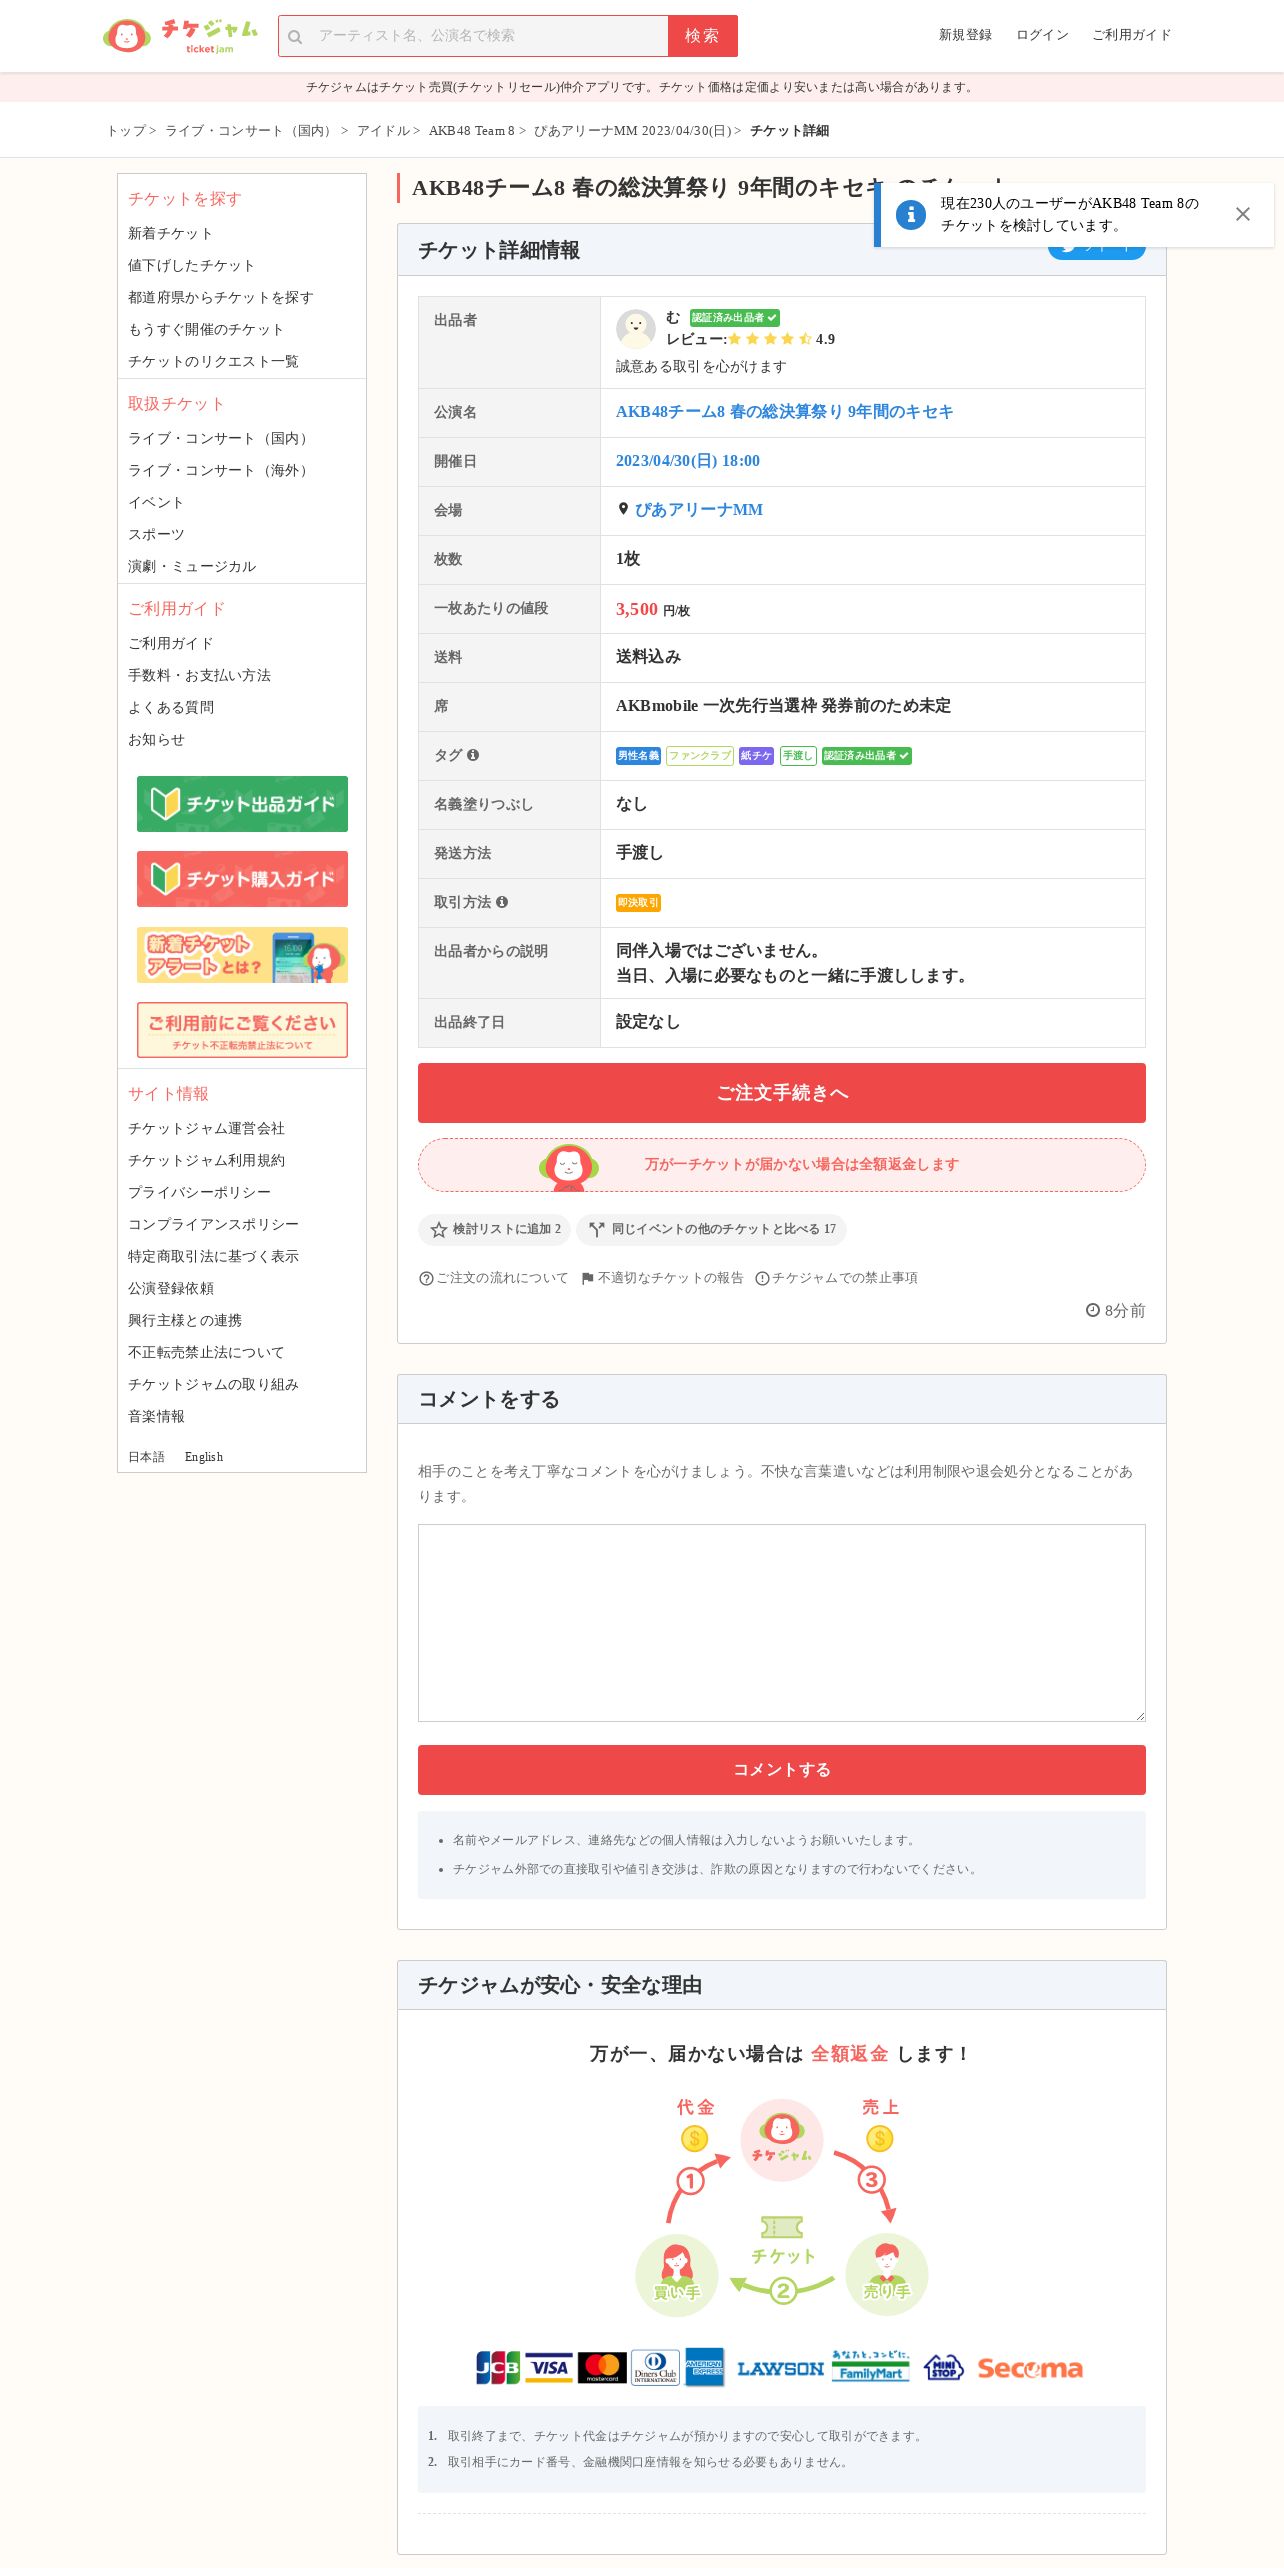Open チケットのリクエスト一覧
Viewport: 1284px width, 2568px height.
[213, 362]
